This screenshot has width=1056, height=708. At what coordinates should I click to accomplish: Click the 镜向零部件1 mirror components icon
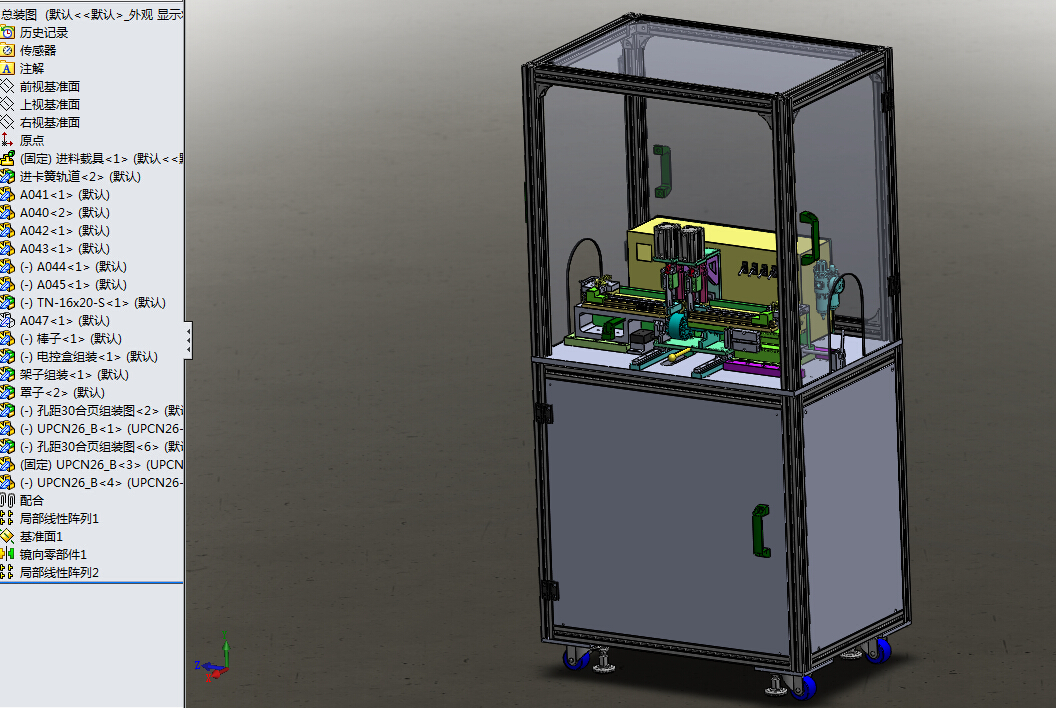7,554
